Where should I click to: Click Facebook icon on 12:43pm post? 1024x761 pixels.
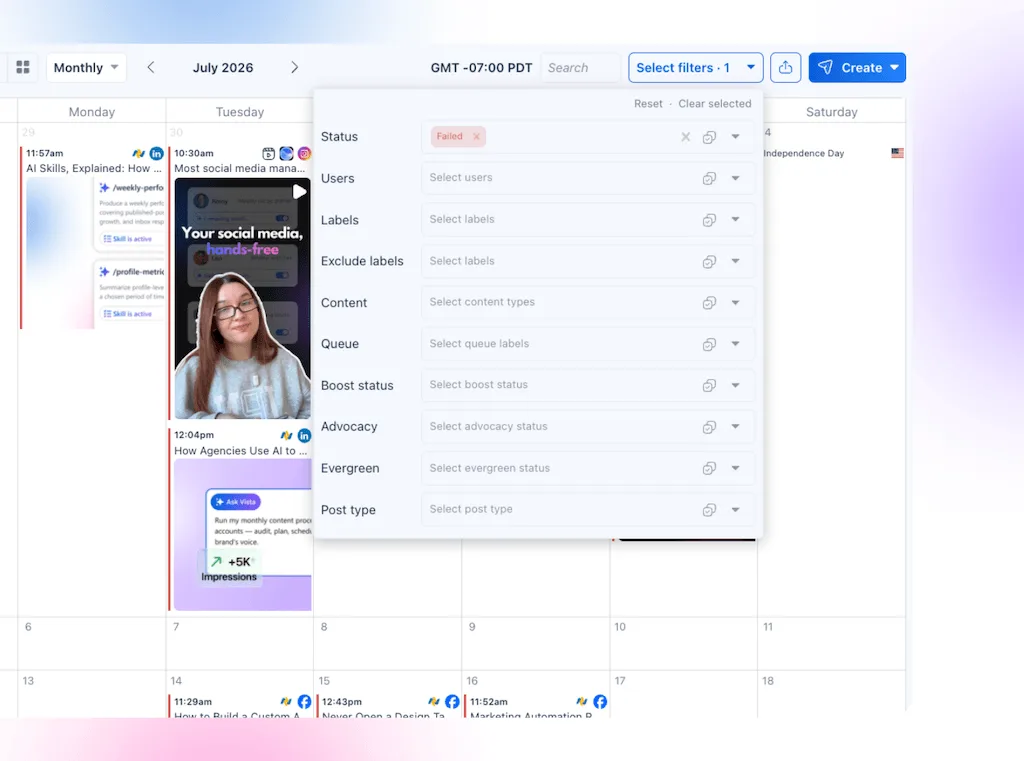(452, 702)
